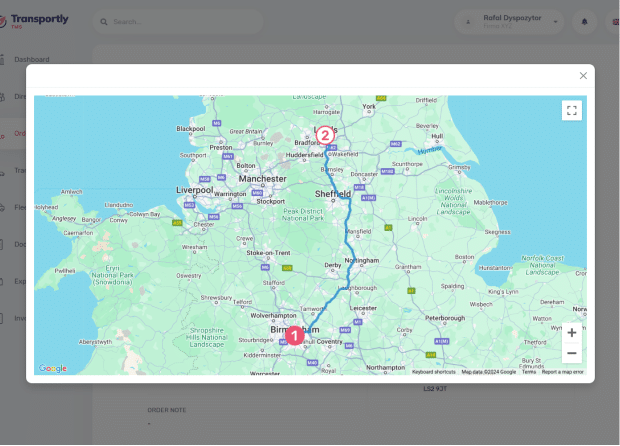Open Dashboard in the sidebar
Viewport: 620px width, 446px height.
32,59
